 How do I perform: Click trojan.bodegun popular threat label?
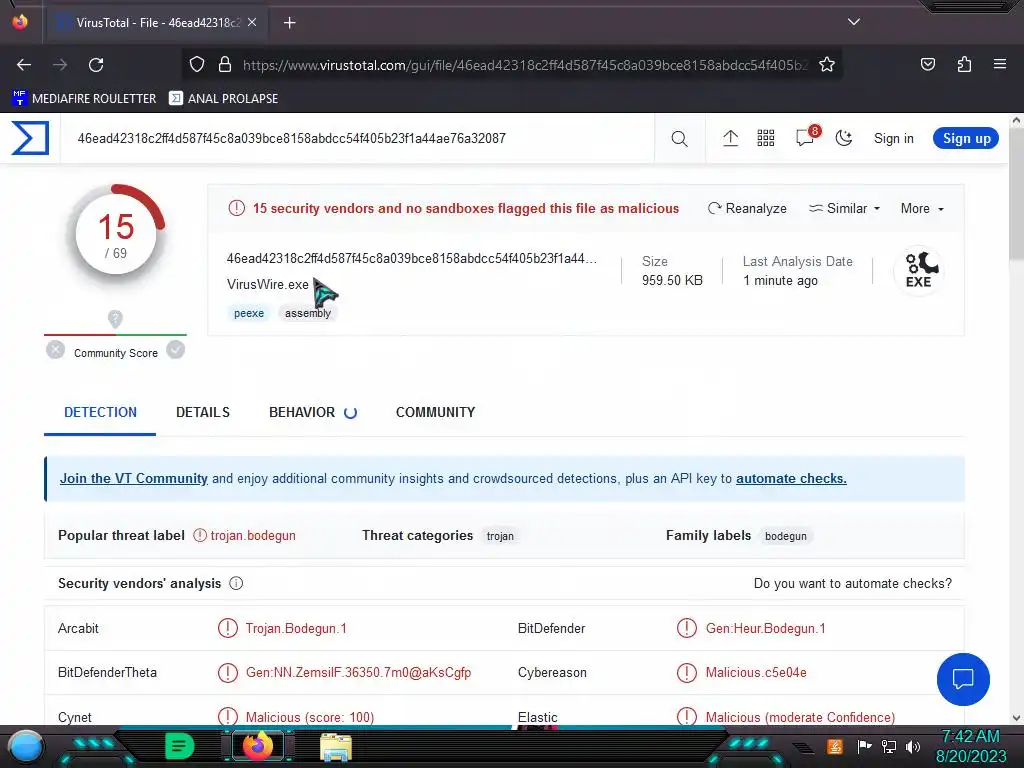point(253,536)
